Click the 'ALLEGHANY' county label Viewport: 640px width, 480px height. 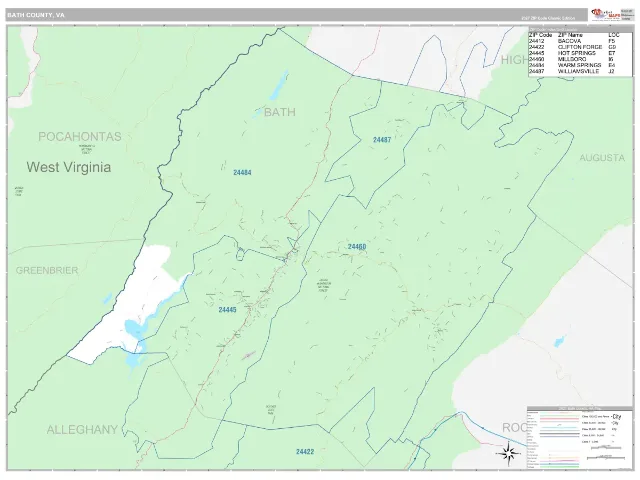(82, 429)
